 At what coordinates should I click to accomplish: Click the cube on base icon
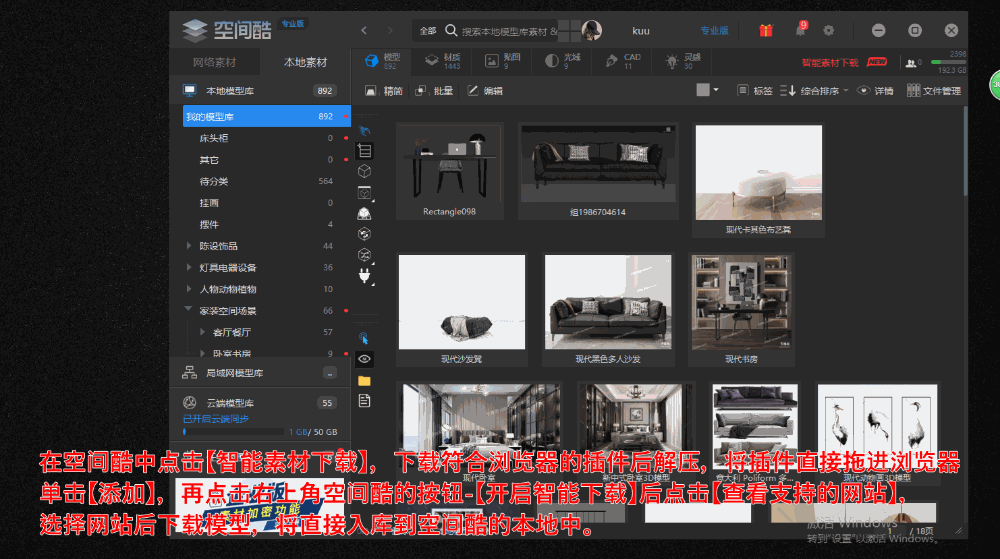tap(364, 213)
